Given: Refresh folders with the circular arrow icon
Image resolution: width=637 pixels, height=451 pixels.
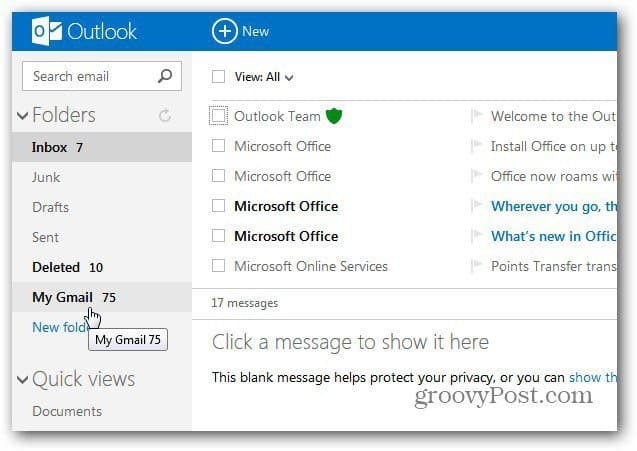Looking at the screenshot, I should tap(165, 115).
